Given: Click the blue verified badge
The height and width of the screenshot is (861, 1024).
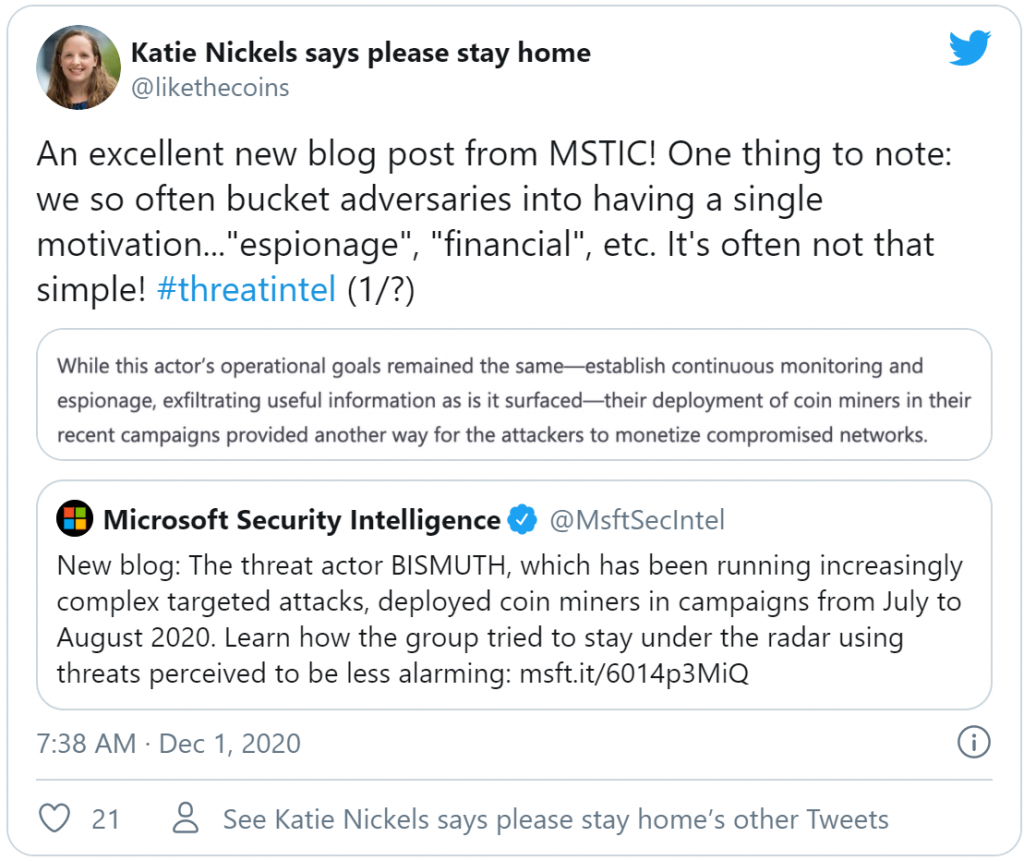Looking at the screenshot, I should coord(522,520).
